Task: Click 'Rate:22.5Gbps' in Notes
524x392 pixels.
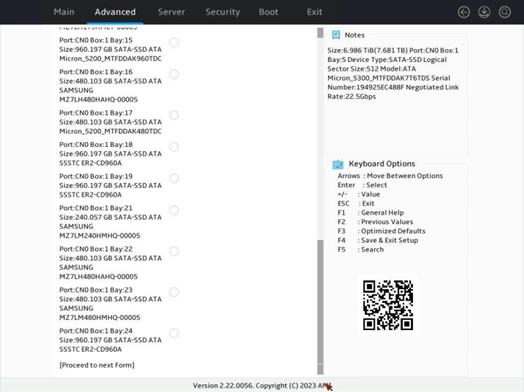Action: coord(352,97)
